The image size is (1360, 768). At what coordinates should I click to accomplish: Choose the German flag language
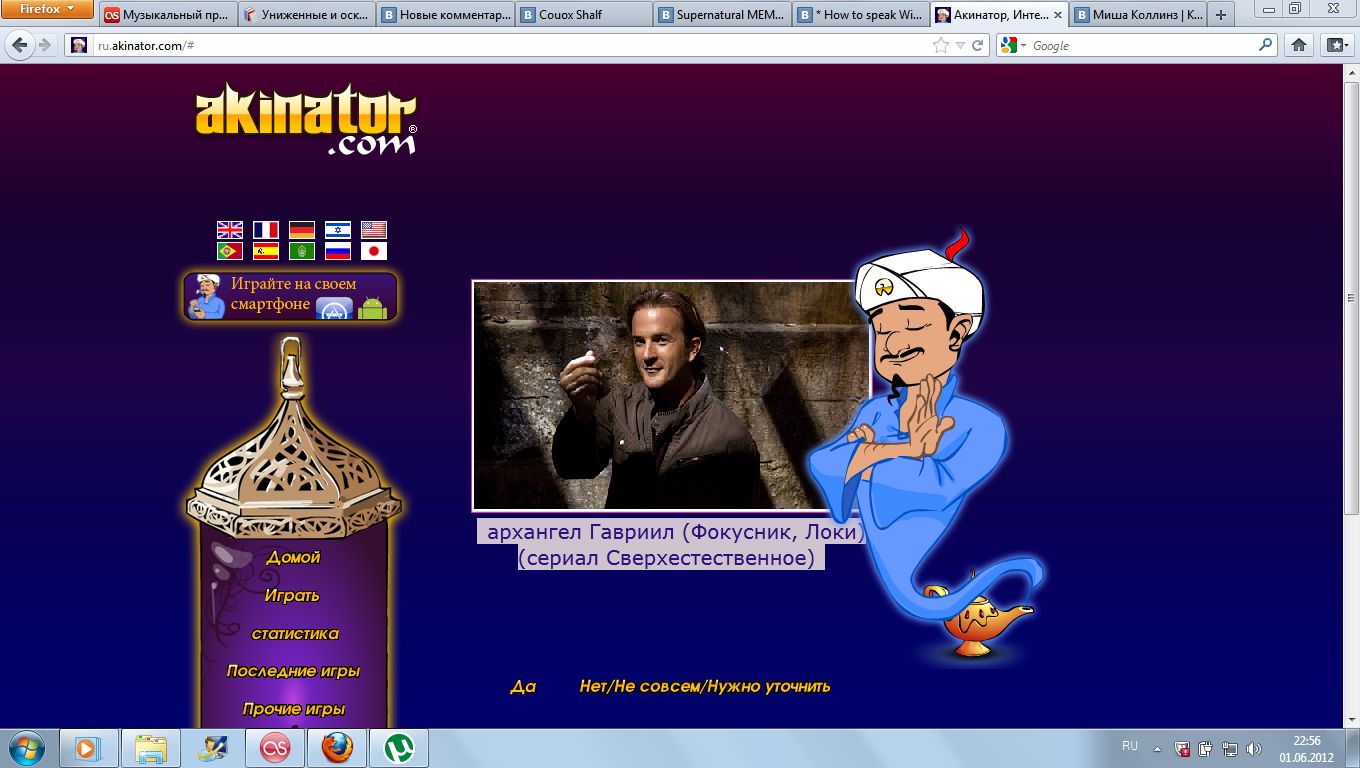coord(302,230)
